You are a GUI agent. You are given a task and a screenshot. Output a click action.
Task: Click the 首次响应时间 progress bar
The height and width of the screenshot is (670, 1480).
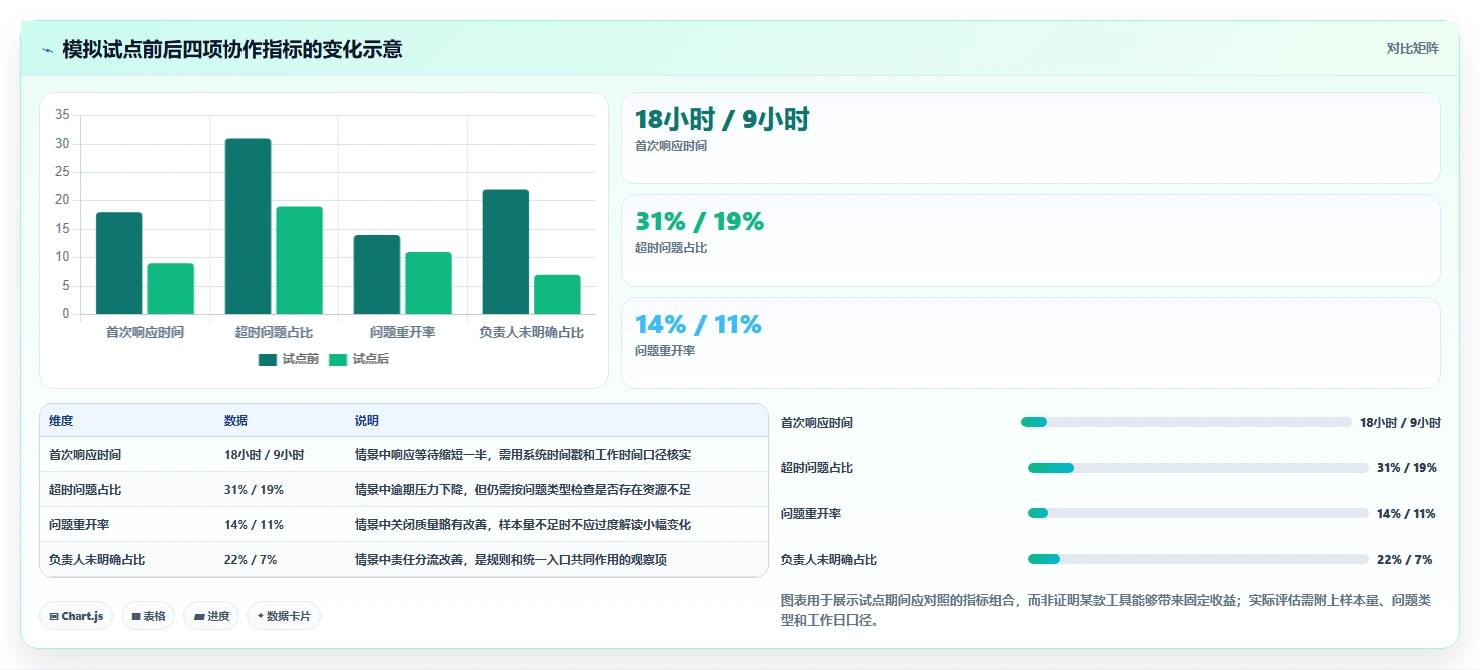(x=1186, y=422)
